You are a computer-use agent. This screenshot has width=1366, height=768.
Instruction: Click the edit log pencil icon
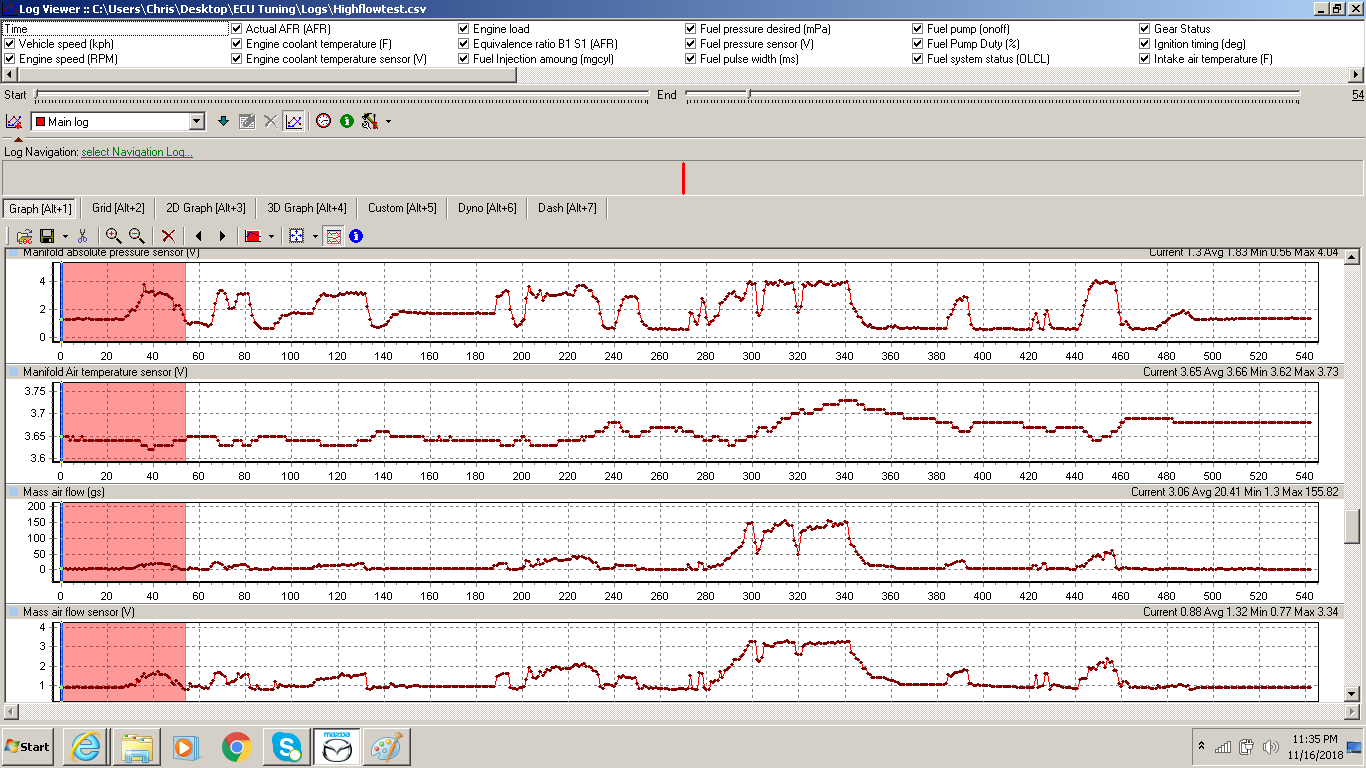[x=247, y=121]
